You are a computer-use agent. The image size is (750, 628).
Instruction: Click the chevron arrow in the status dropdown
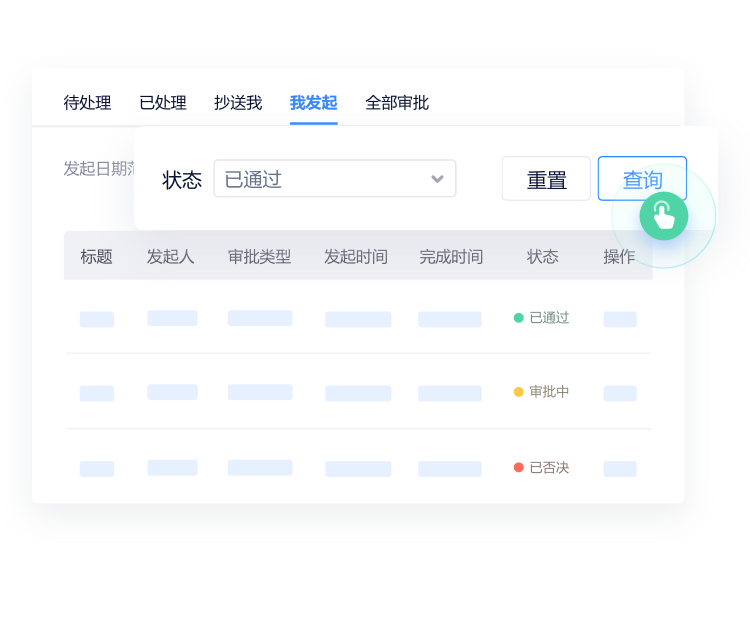coord(437,179)
